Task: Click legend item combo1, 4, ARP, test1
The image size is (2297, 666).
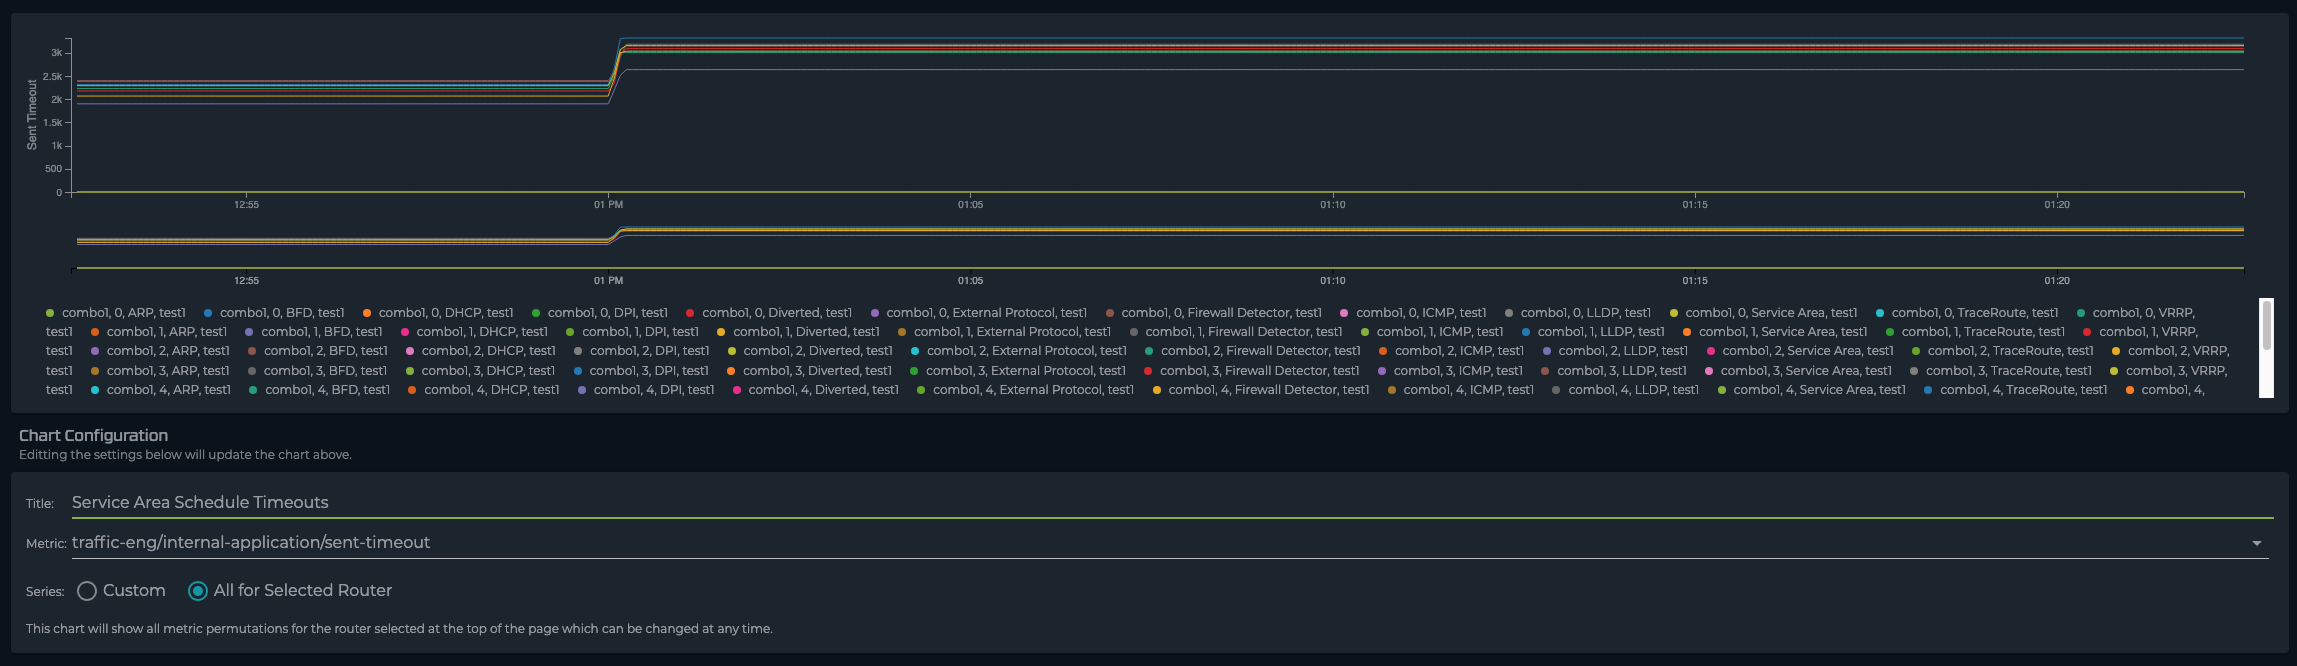Action: tap(161, 390)
